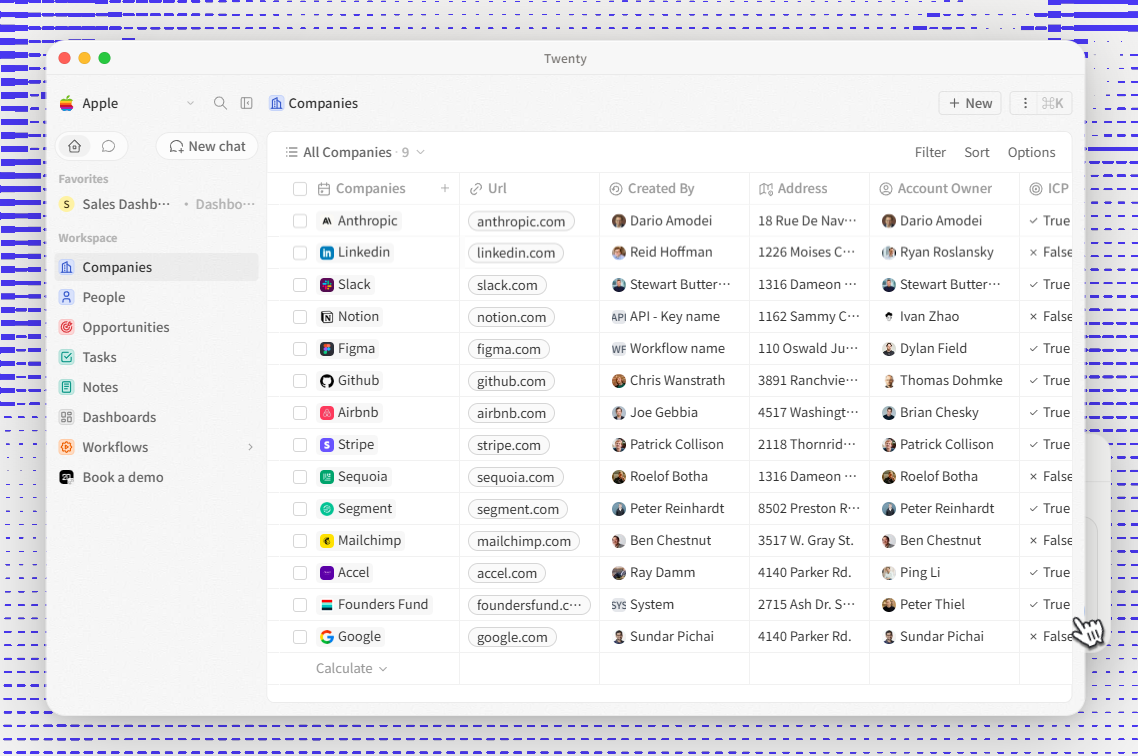This screenshot has height=756, width=1138.
Task: Click the Mailchimp logo icon
Action: tap(327, 541)
